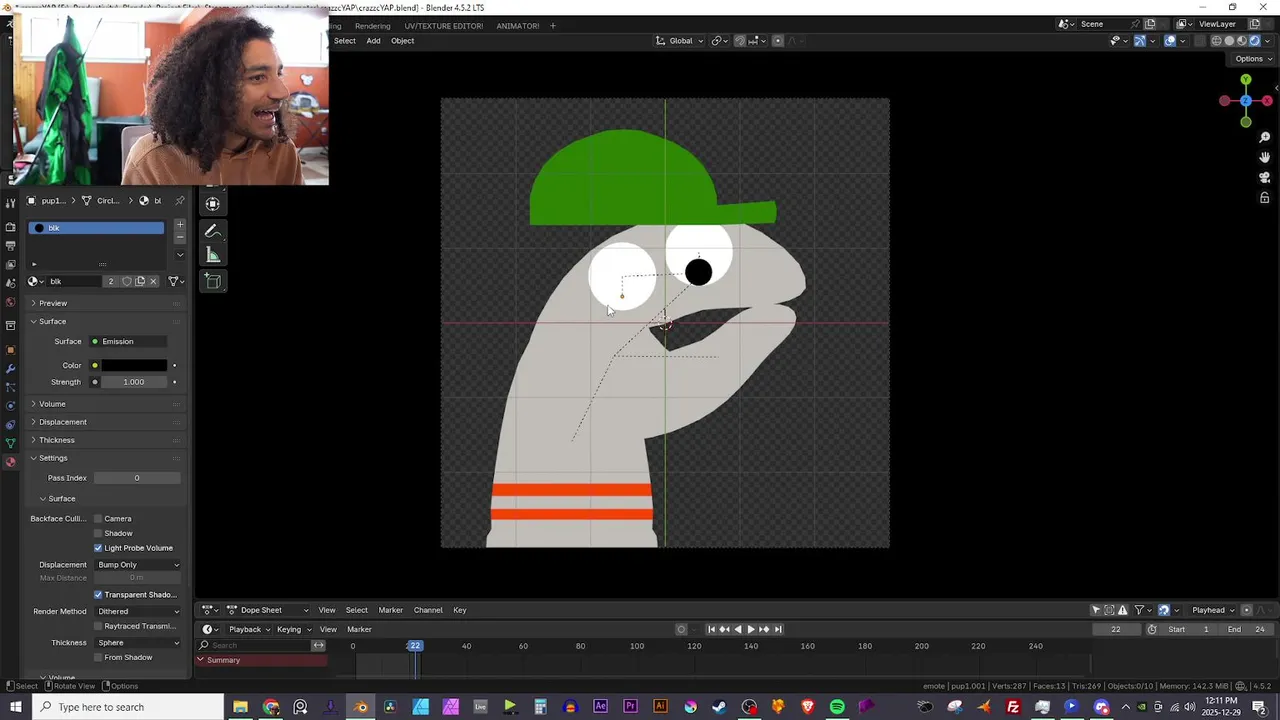Toggle viewport gizmos display icon
This screenshot has width=1280, height=720.
(x=1139, y=41)
